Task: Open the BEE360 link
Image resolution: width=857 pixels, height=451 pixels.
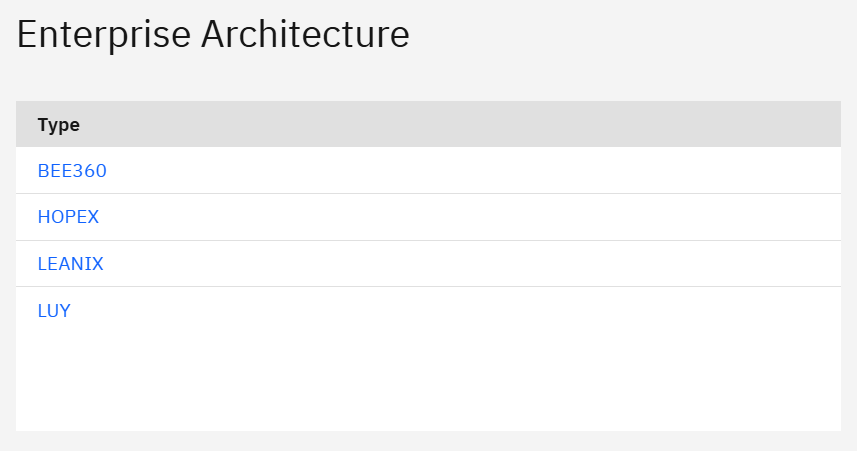Action: point(72,171)
